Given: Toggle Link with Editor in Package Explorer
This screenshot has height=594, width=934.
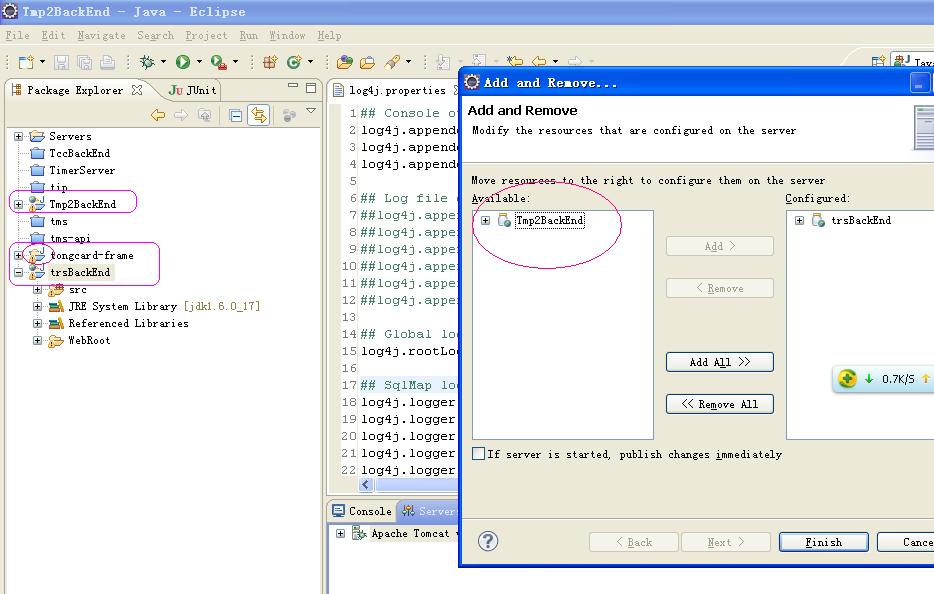Looking at the screenshot, I should click(x=259, y=115).
